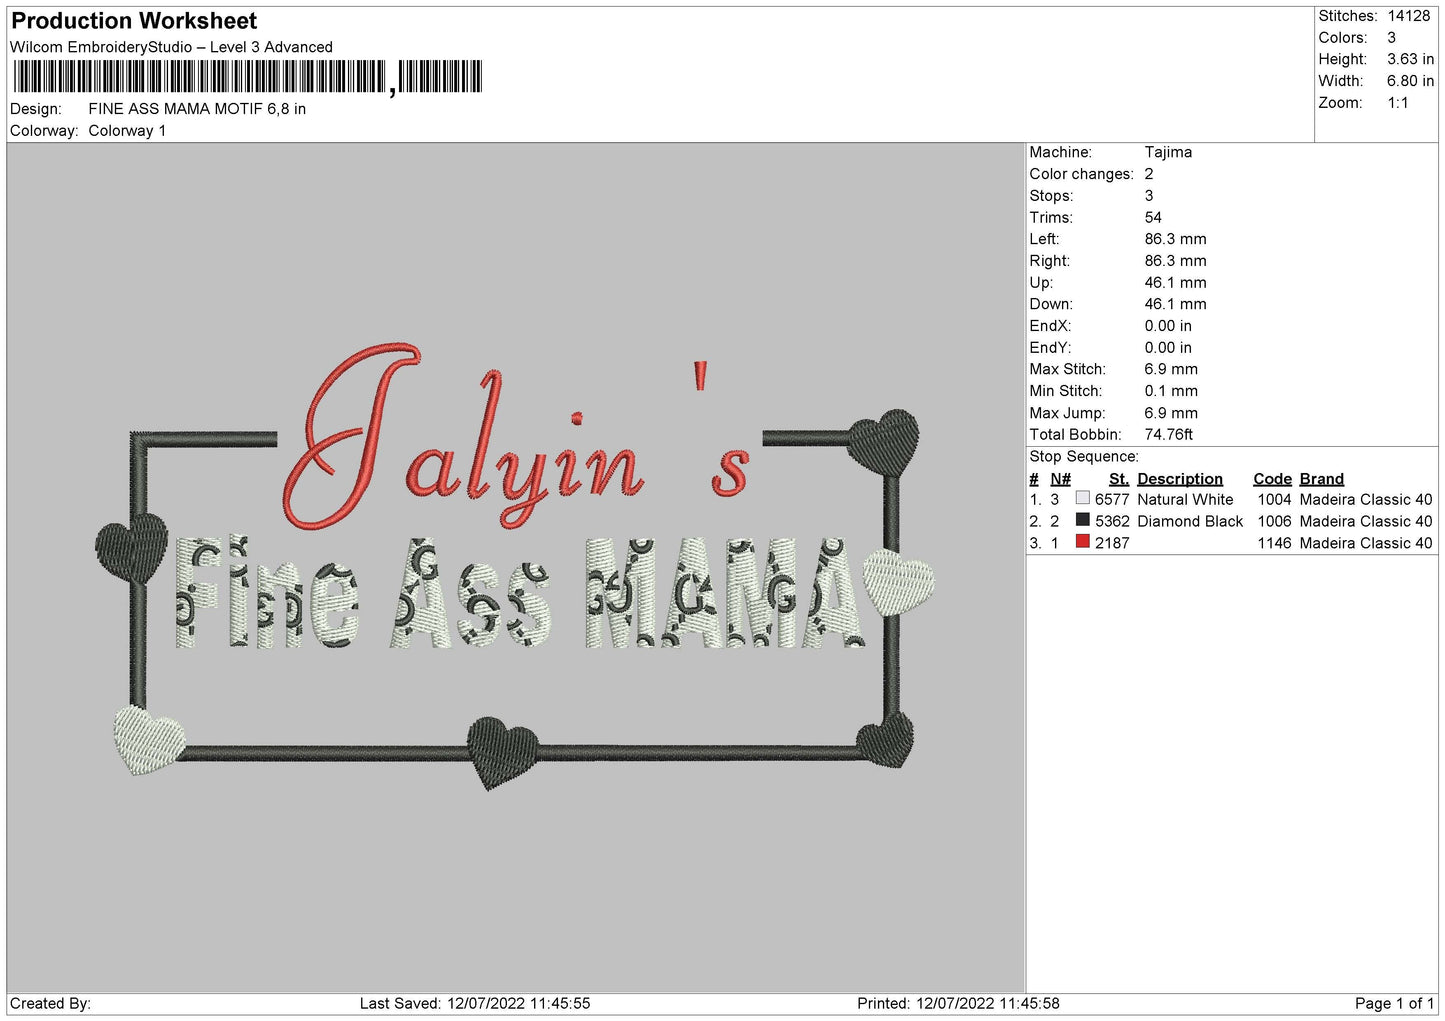This screenshot has height=1021, width=1445.
Task: Click 'Madeira Classic 40' in row 3
Action: 1366,544
